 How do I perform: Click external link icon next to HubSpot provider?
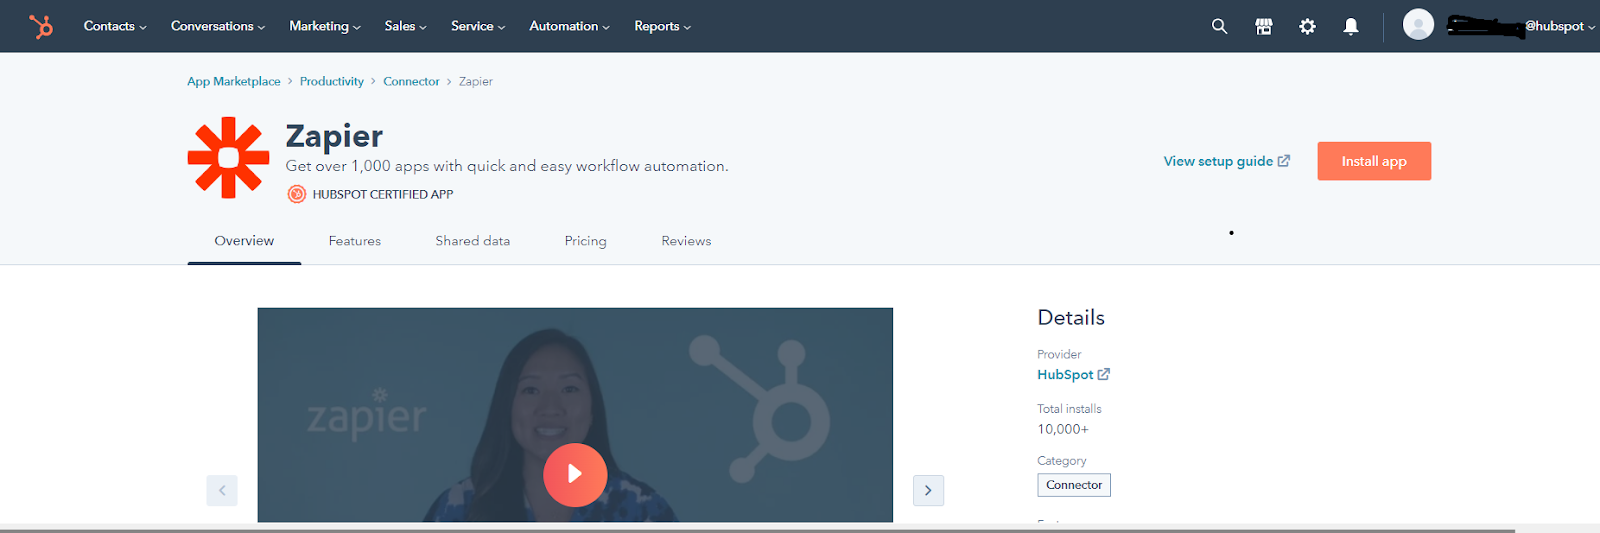[x=1104, y=374]
